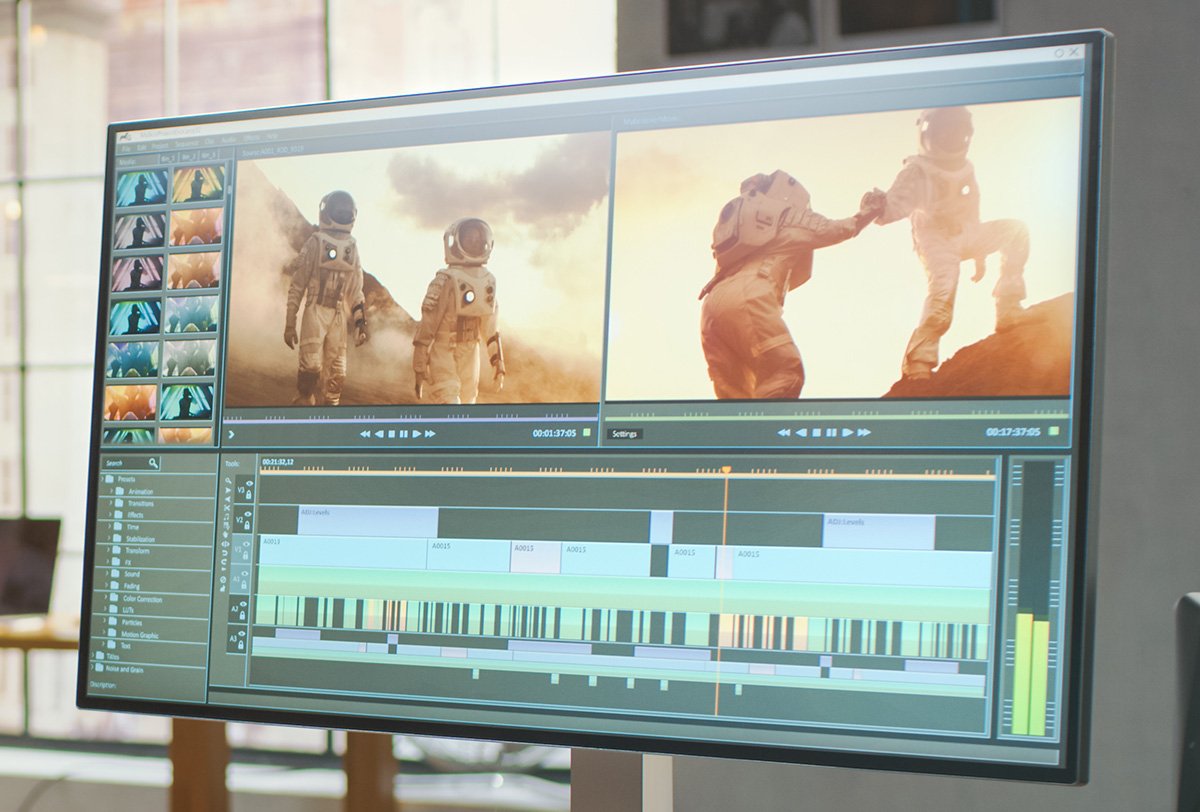Expand the Stabilization folder arrow
Image resolution: width=1200 pixels, height=812 pixels.
coord(110,539)
